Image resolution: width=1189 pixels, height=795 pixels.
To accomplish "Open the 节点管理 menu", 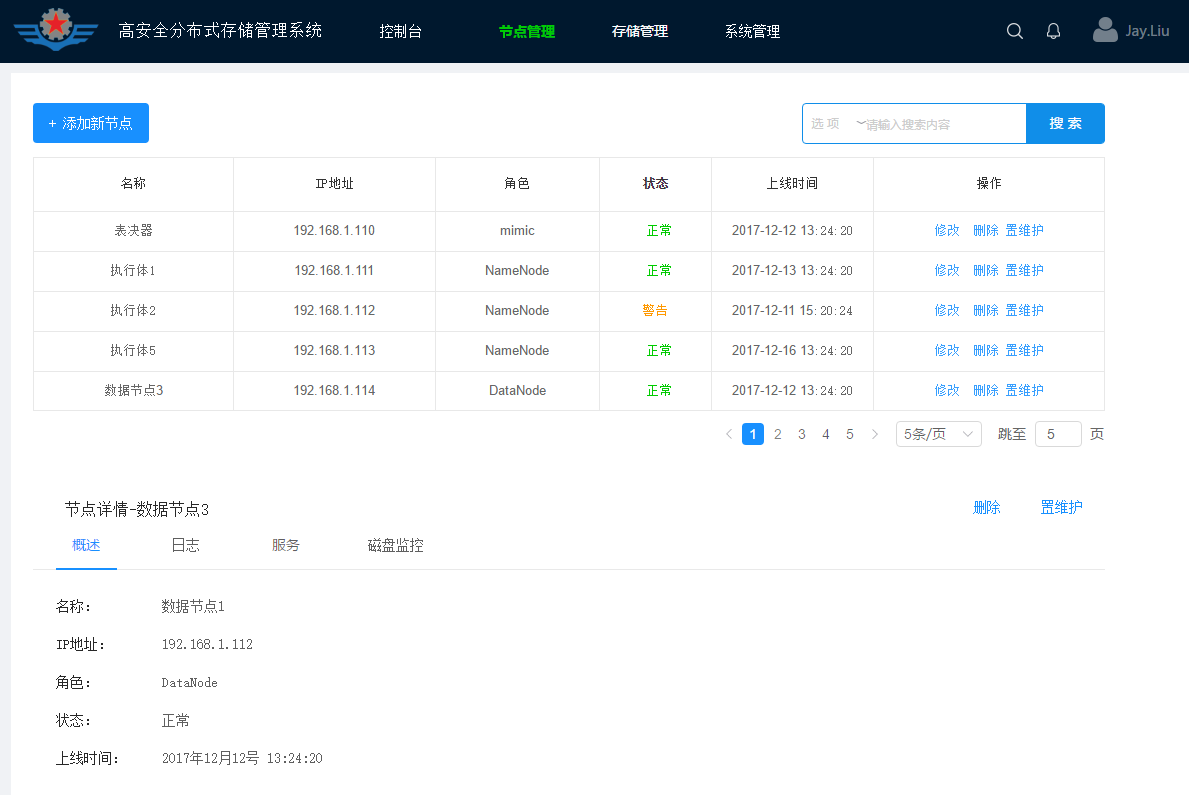I will coord(526,31).
